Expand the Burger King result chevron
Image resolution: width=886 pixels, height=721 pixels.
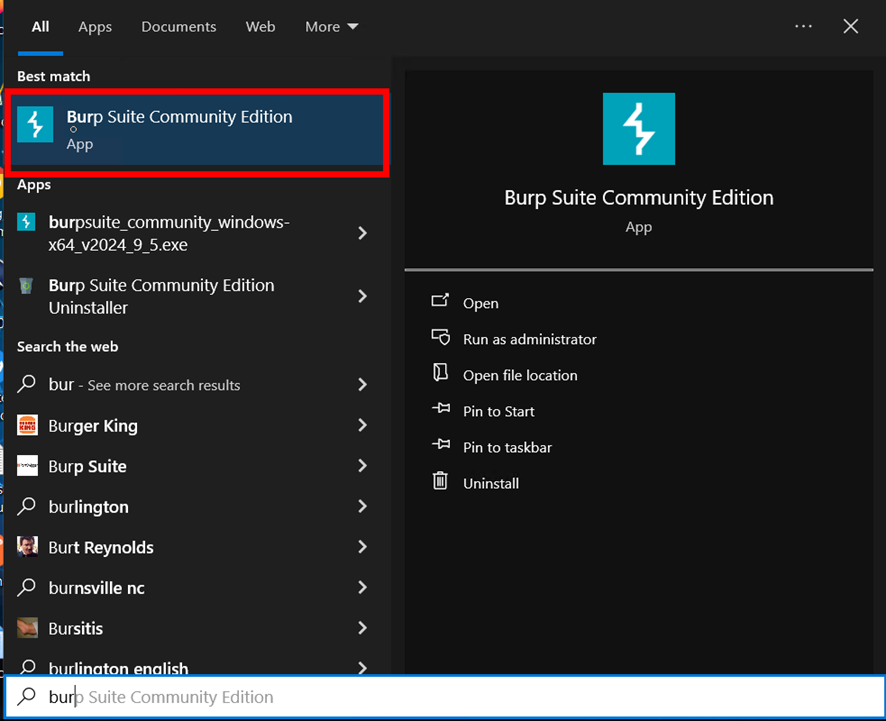pos(363,425)
